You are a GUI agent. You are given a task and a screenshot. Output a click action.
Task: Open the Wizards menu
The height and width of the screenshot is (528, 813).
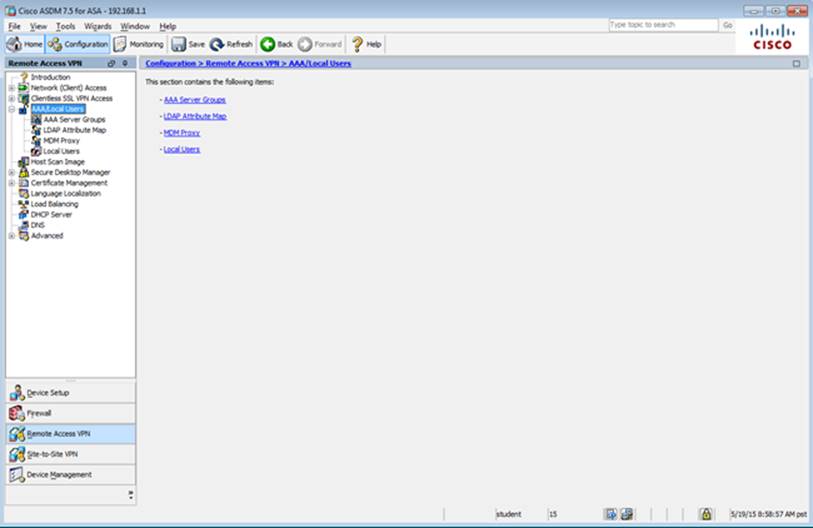98,26
